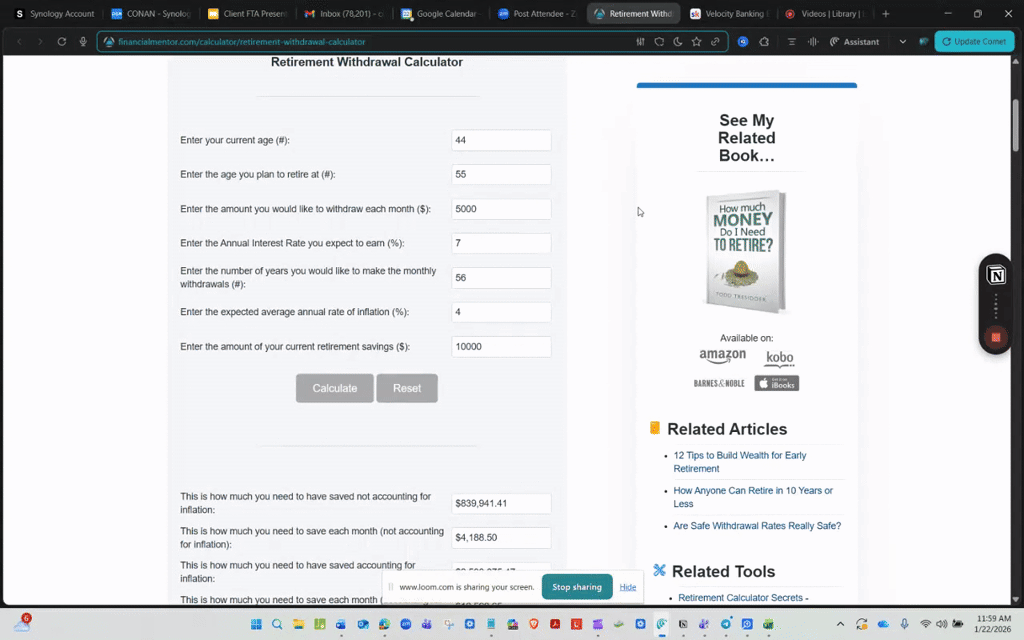Click the microphone icon beside the address bar
The image size is (1024, 640).
[83, 41]
